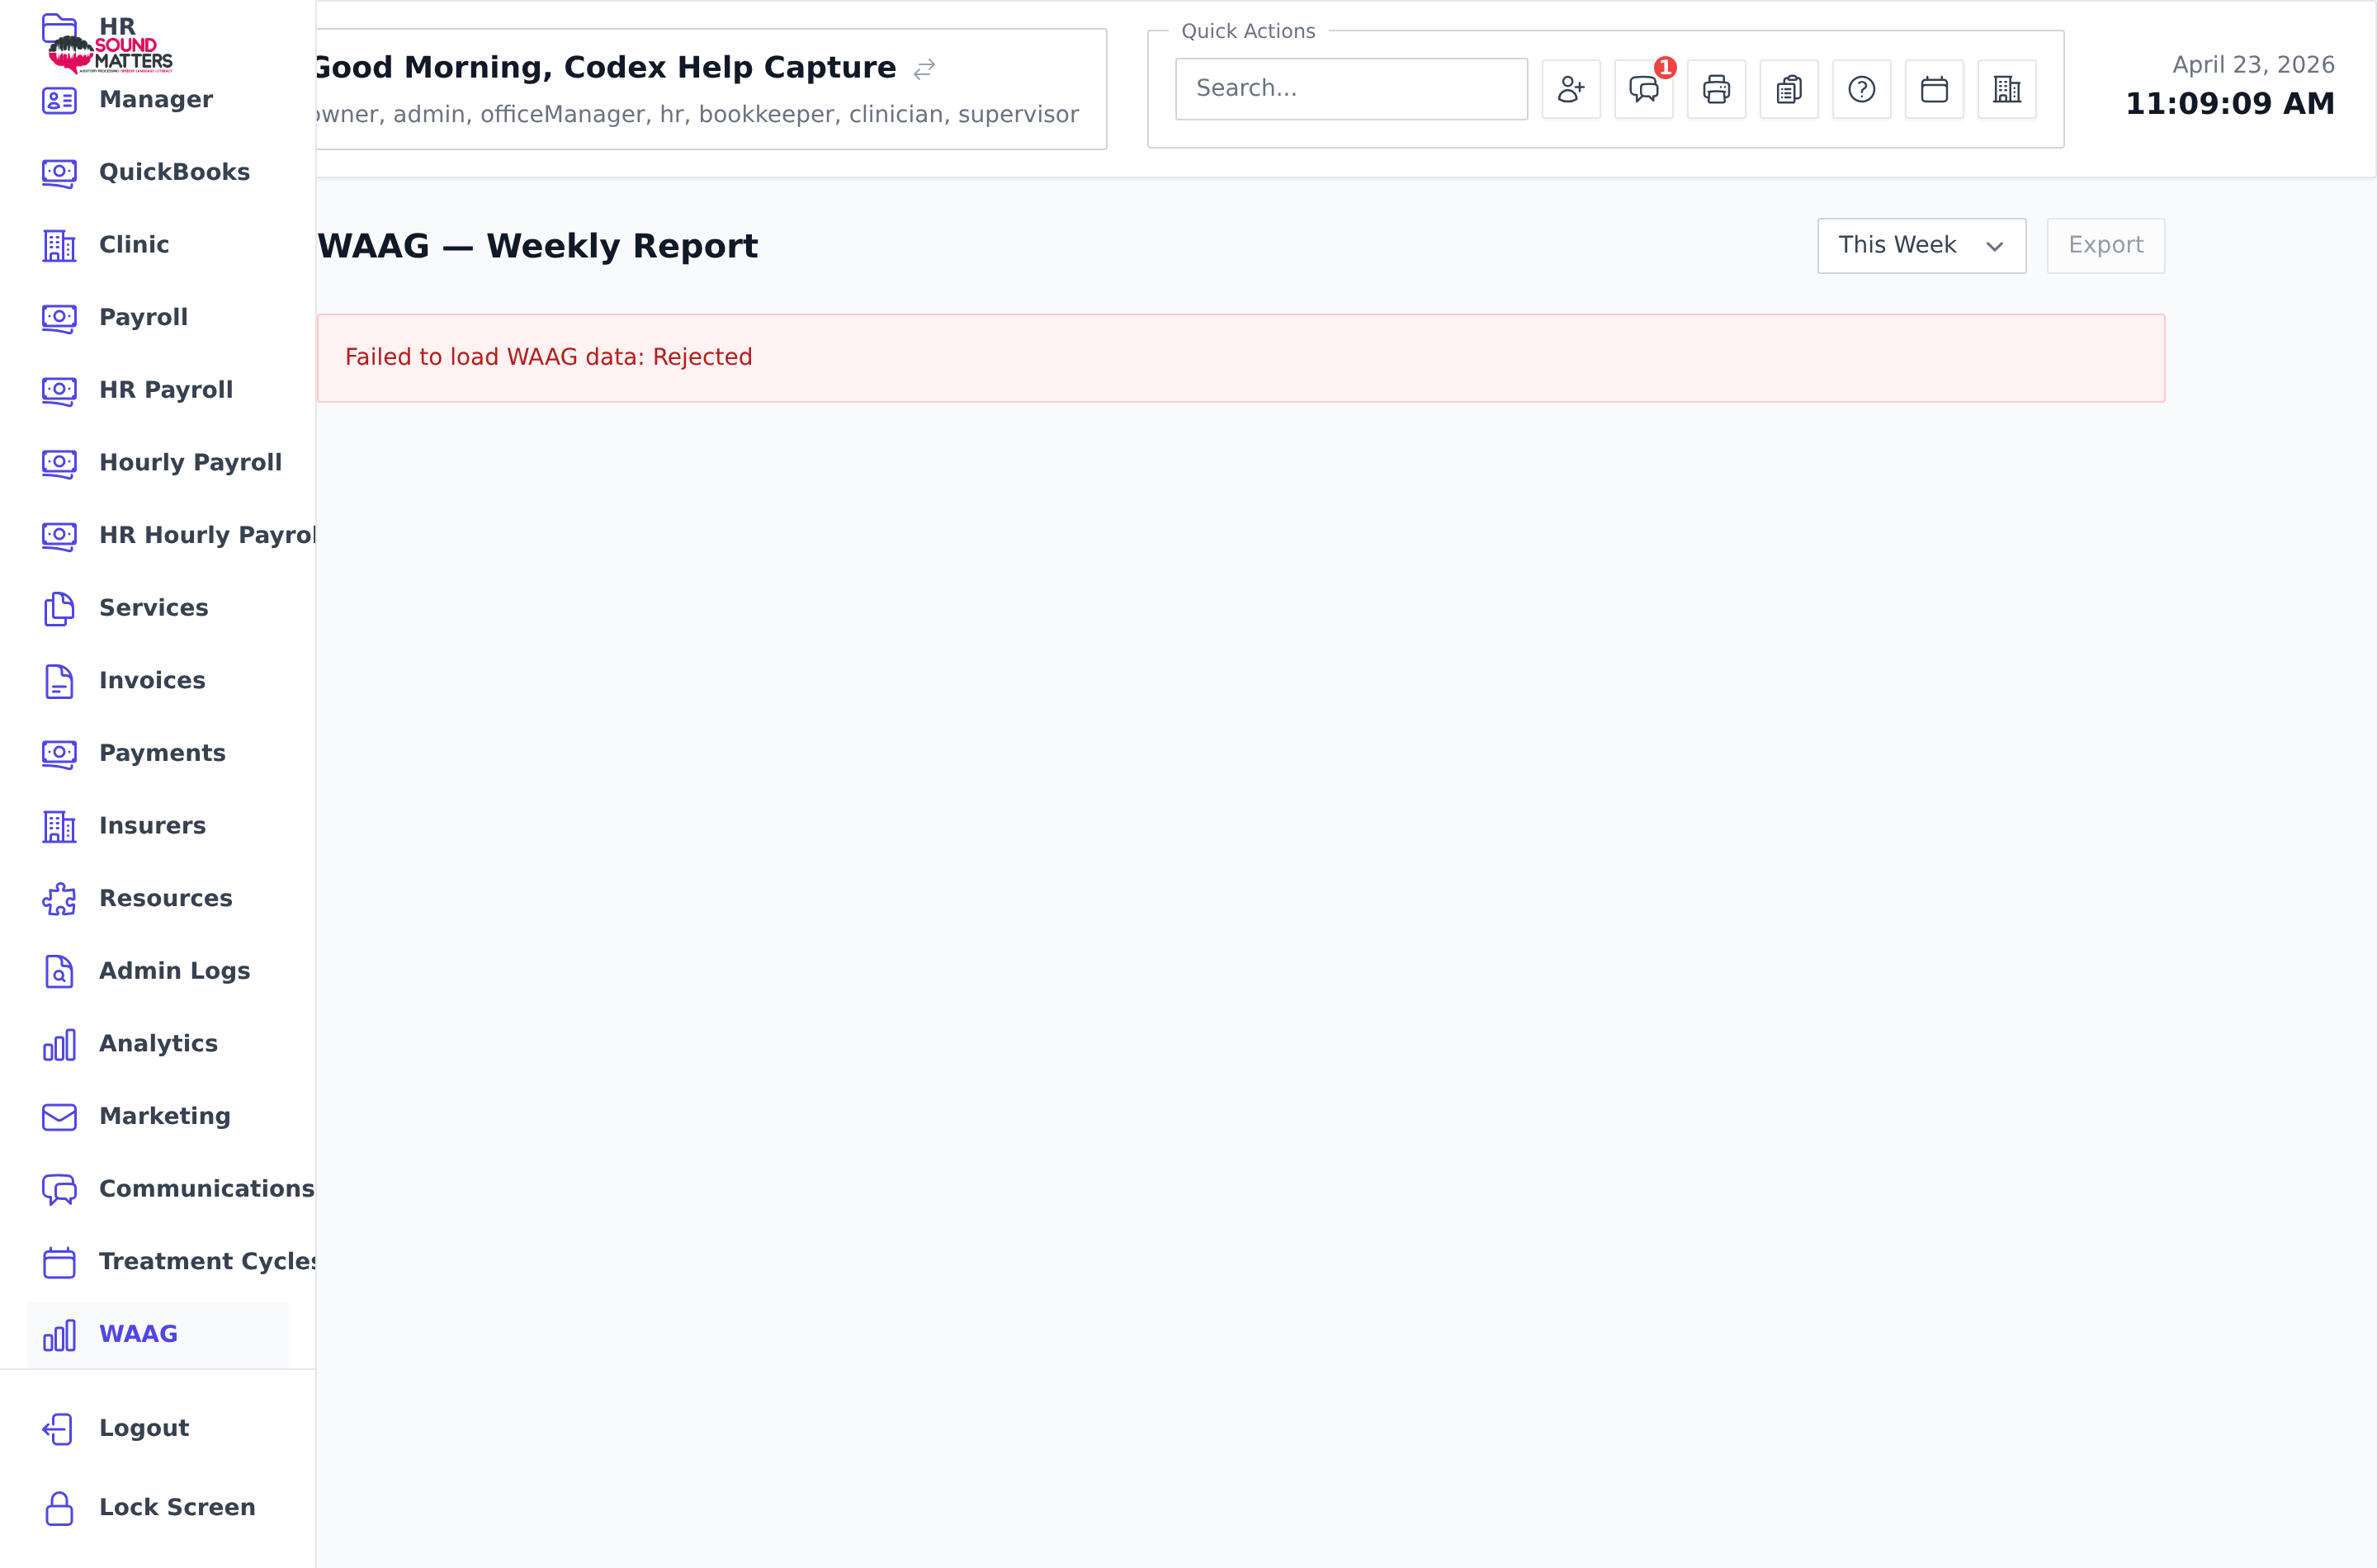Open the calendar quick action icon
The width and height of the screenshot is (2377, 1568).
click(x=1934, y=89)
